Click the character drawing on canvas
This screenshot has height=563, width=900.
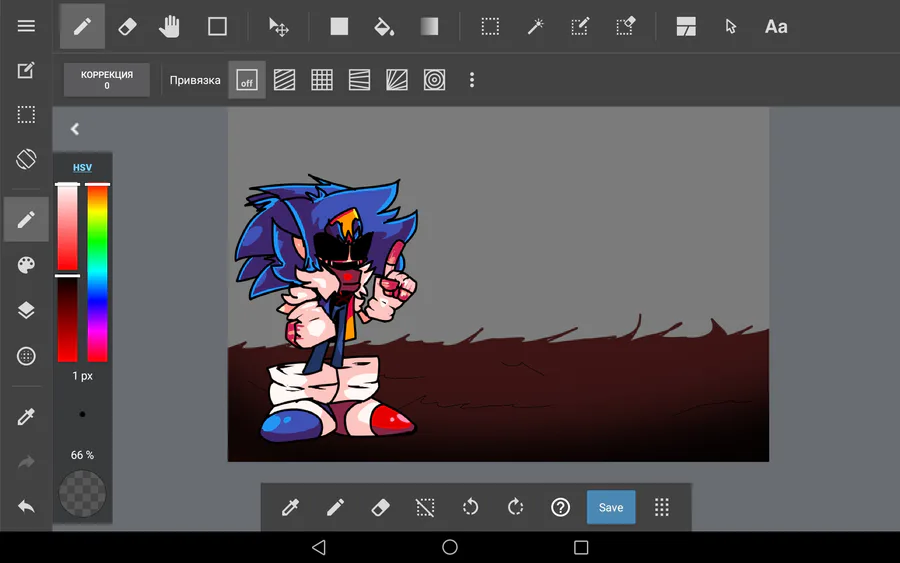tap(328, 308)
